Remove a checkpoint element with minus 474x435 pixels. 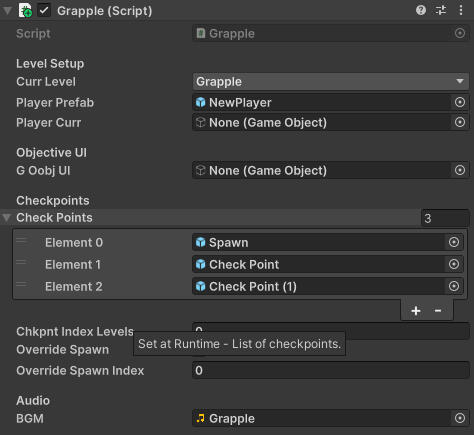point(438,311)
